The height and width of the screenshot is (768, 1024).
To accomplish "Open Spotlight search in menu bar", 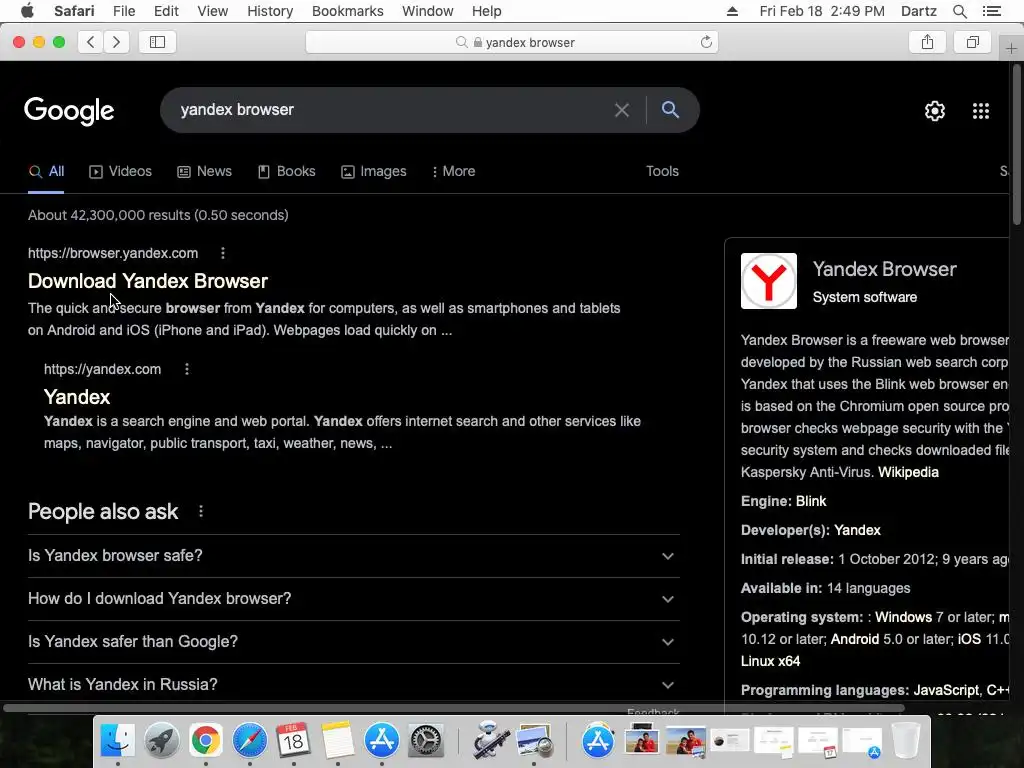I will 959,11.
